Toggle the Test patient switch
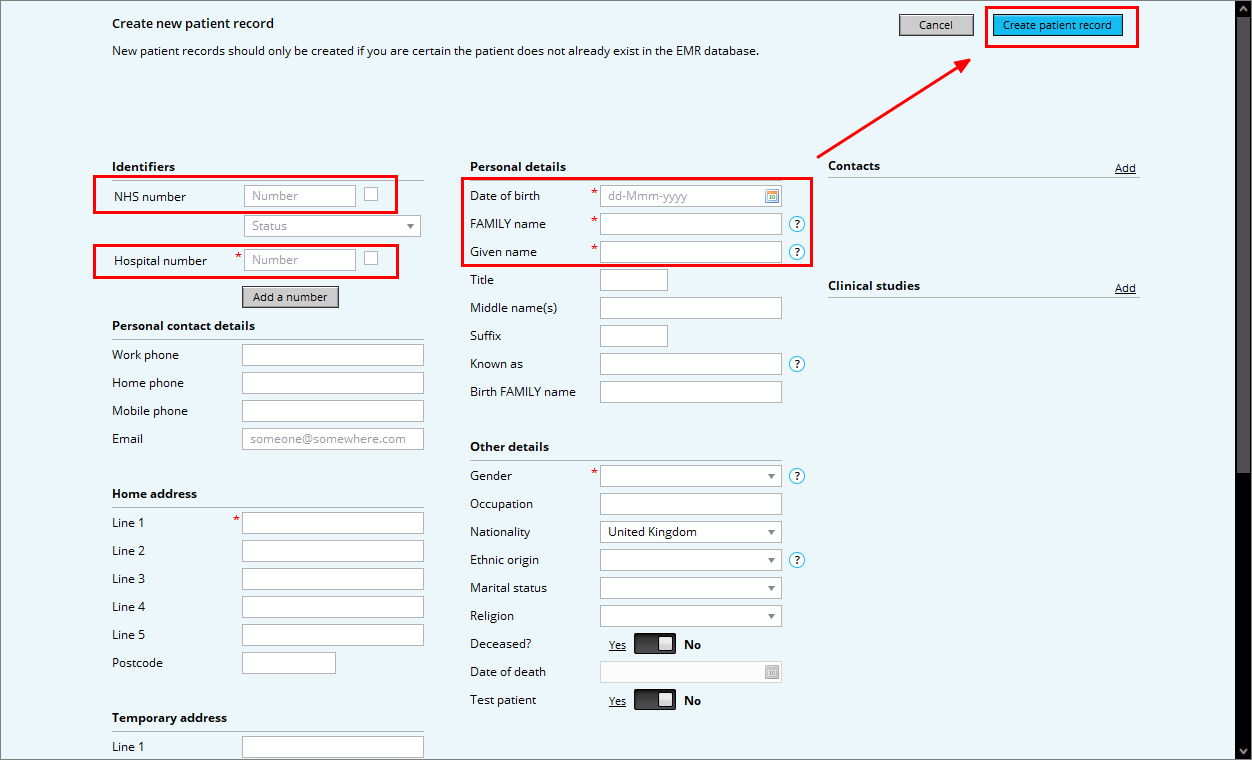This screenshot has width=1252, height=760. coord(654,700)
